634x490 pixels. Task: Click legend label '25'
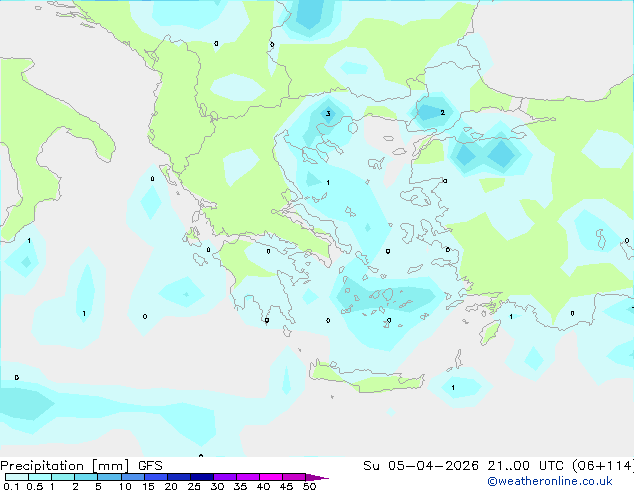pyautogui.click(x=194, y=486)
